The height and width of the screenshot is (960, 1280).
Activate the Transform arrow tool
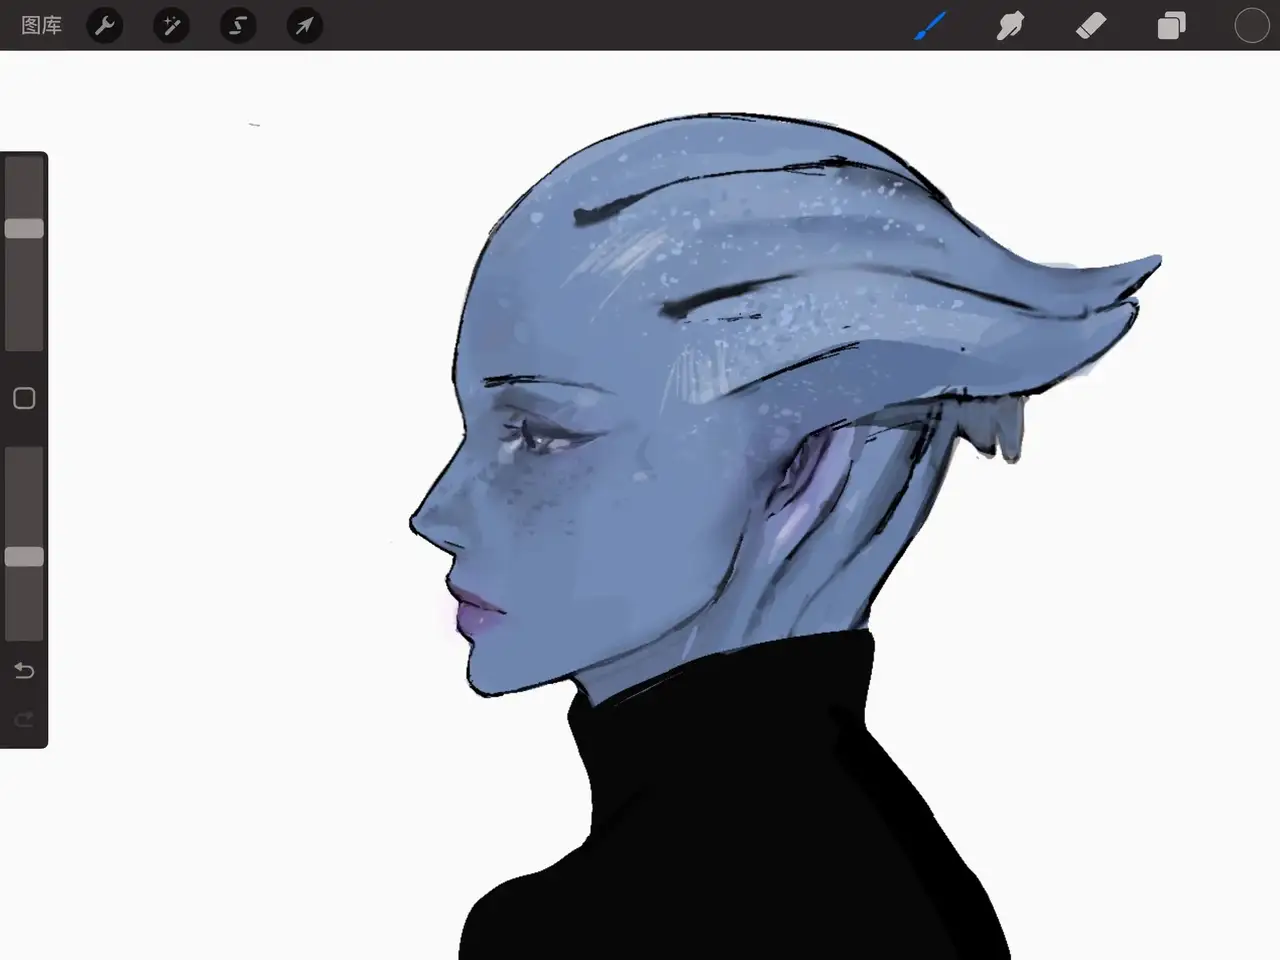click(304, 25)
